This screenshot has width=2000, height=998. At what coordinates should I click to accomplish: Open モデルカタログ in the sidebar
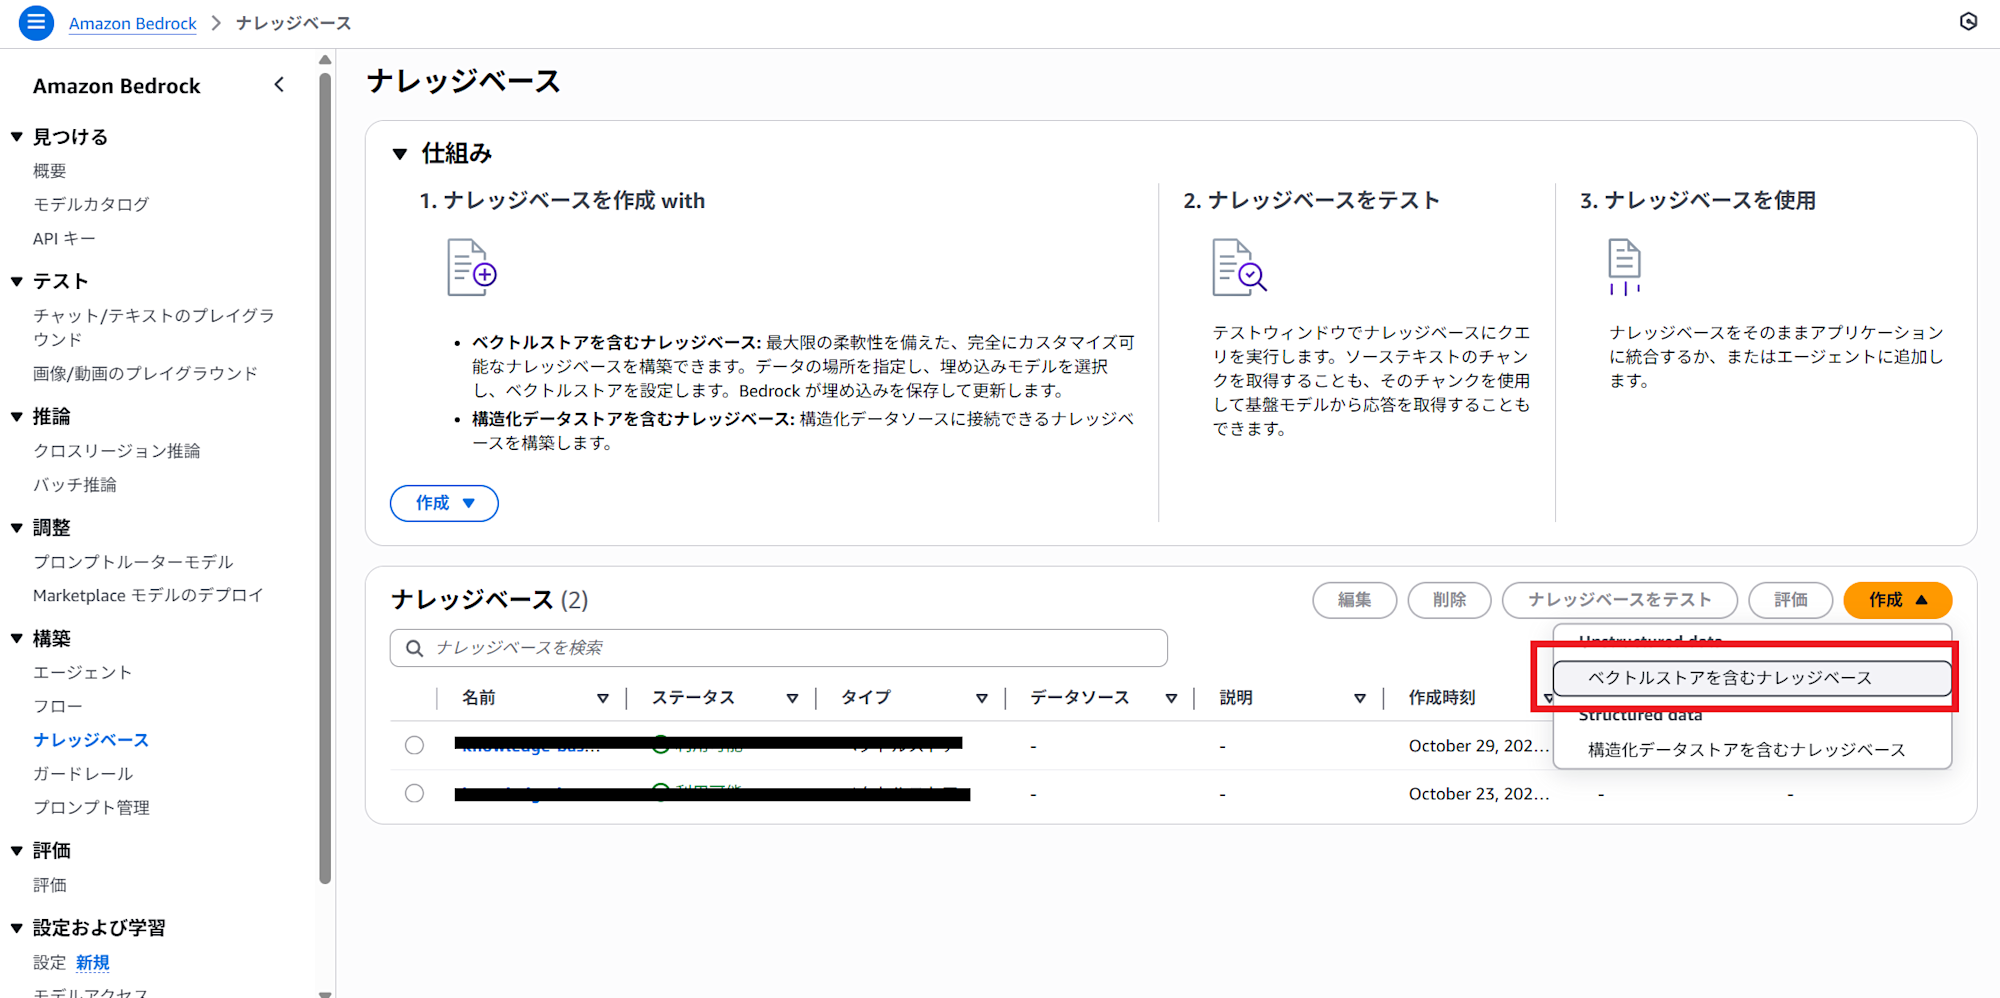pos(91,204)
